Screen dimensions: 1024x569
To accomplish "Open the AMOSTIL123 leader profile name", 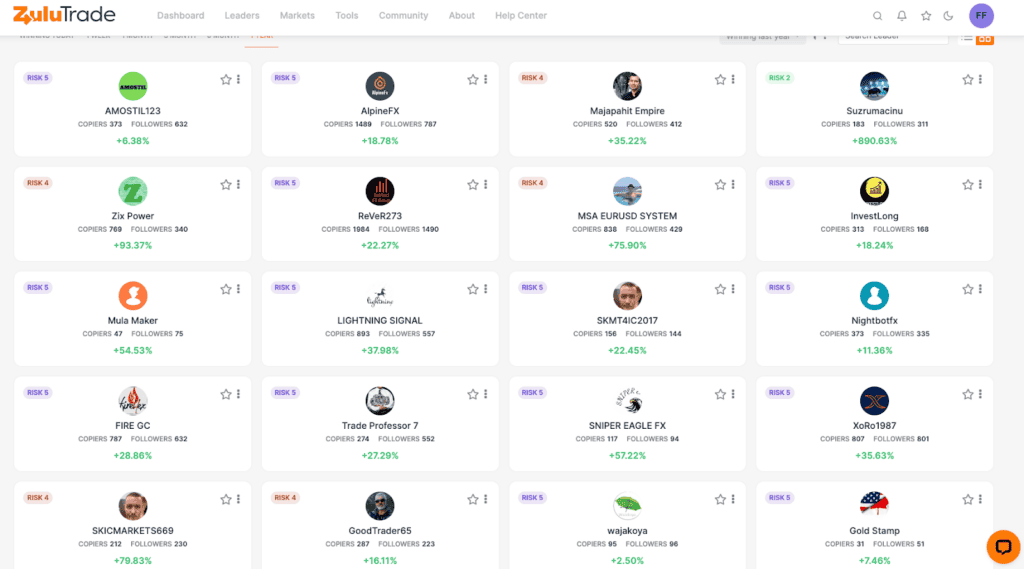I will click(133, 111).
